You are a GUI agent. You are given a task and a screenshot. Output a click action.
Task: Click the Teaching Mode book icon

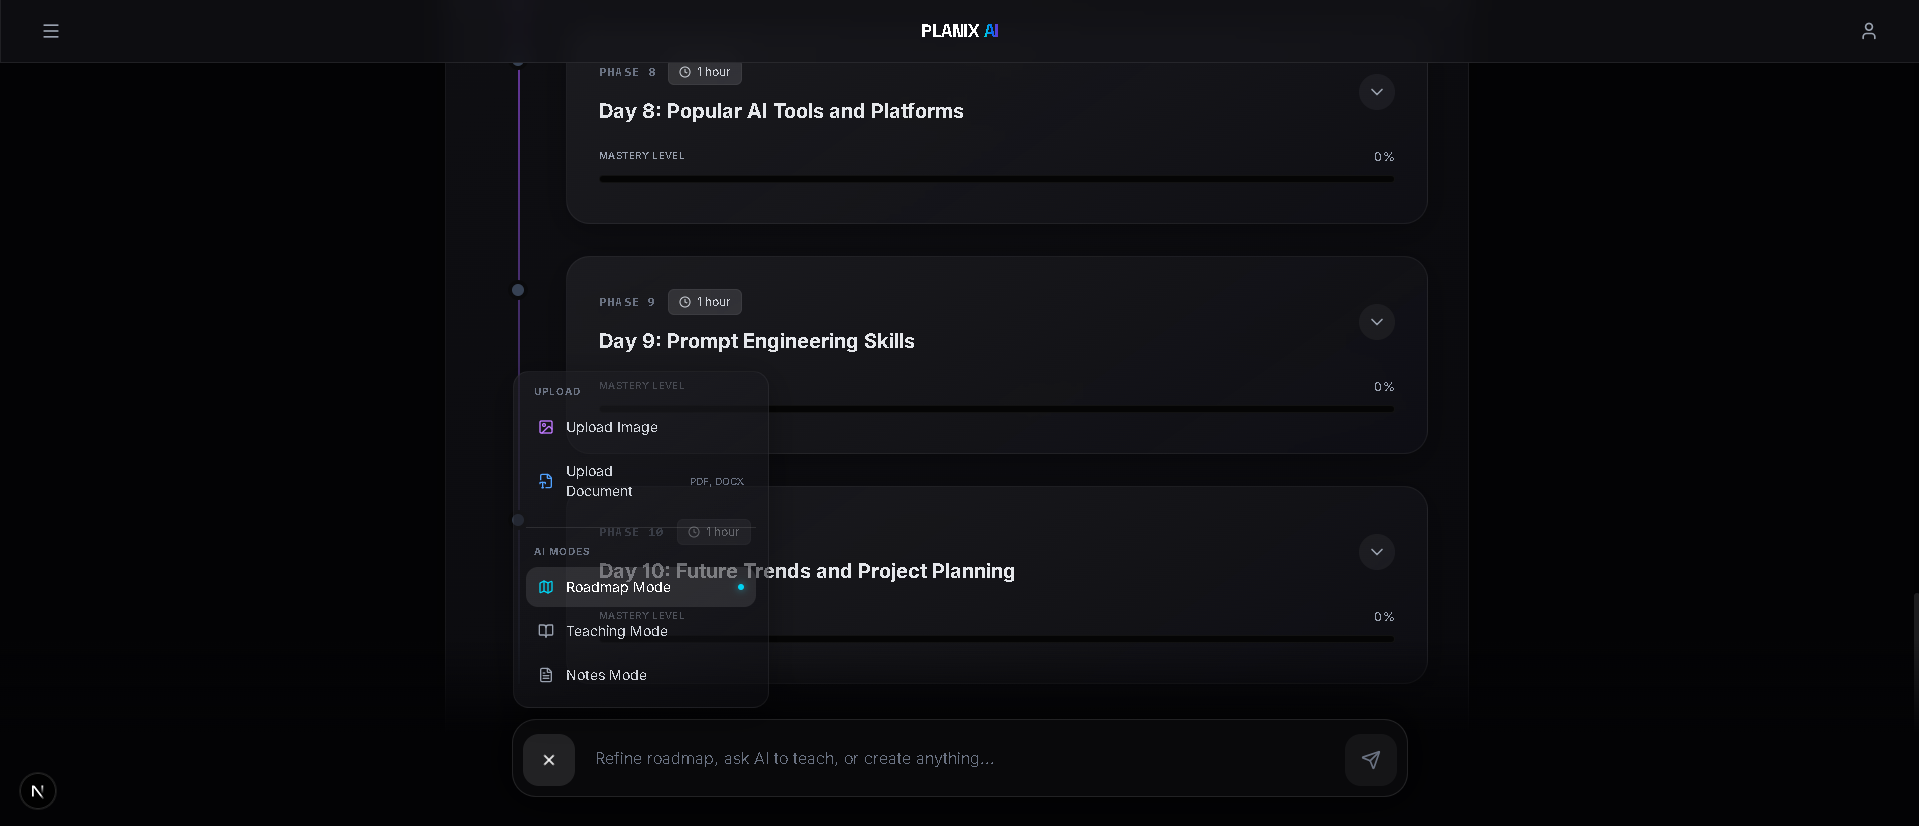coord(546,631)
